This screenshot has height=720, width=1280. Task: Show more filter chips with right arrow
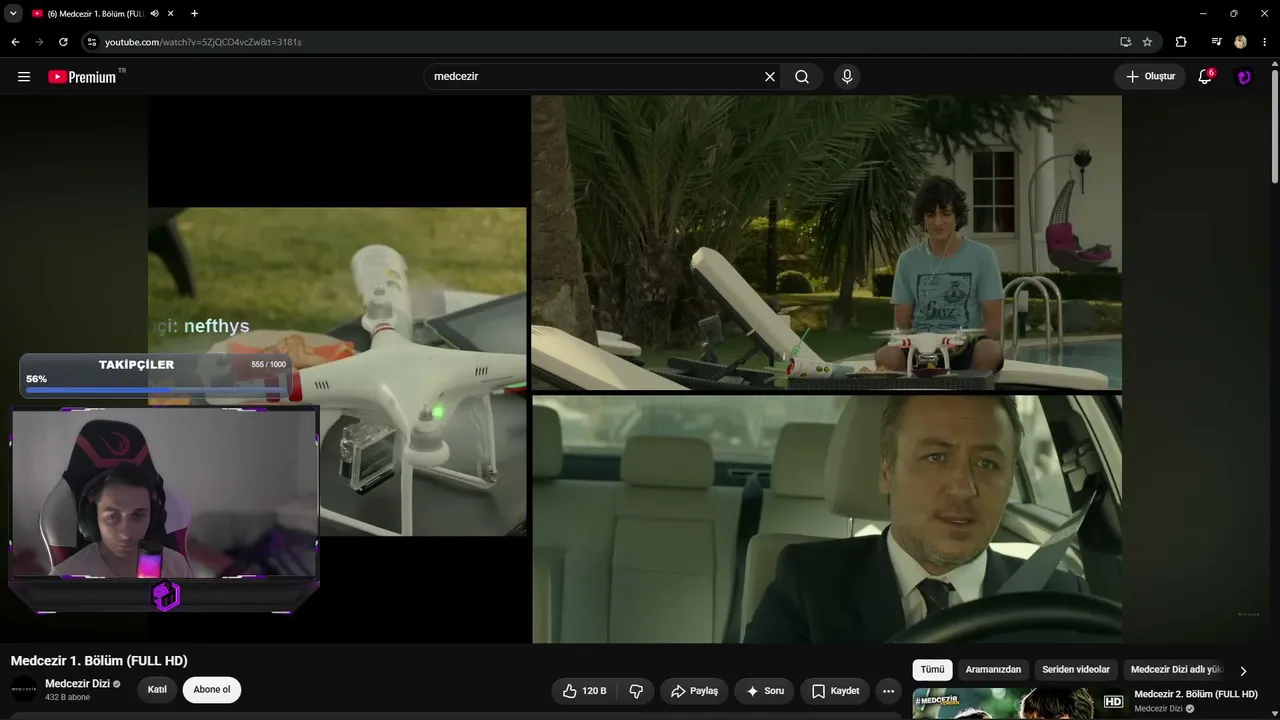coord(1243,671)
